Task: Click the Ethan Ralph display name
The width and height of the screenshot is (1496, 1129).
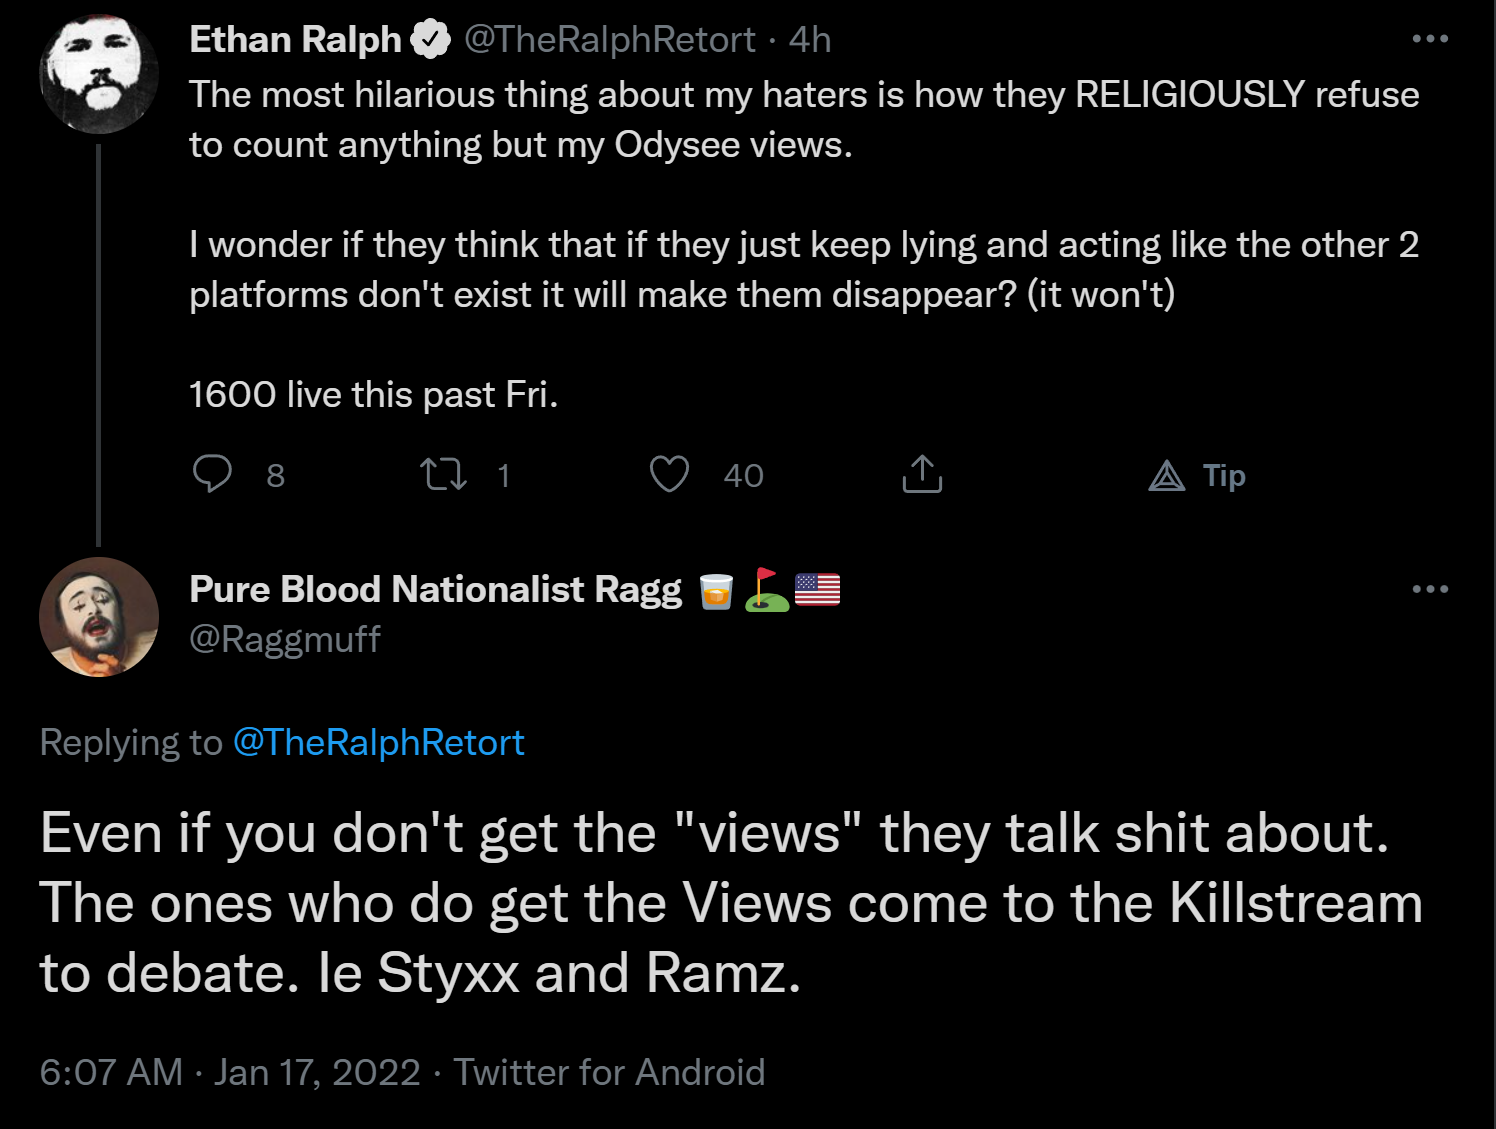Action: coord(295,40)
